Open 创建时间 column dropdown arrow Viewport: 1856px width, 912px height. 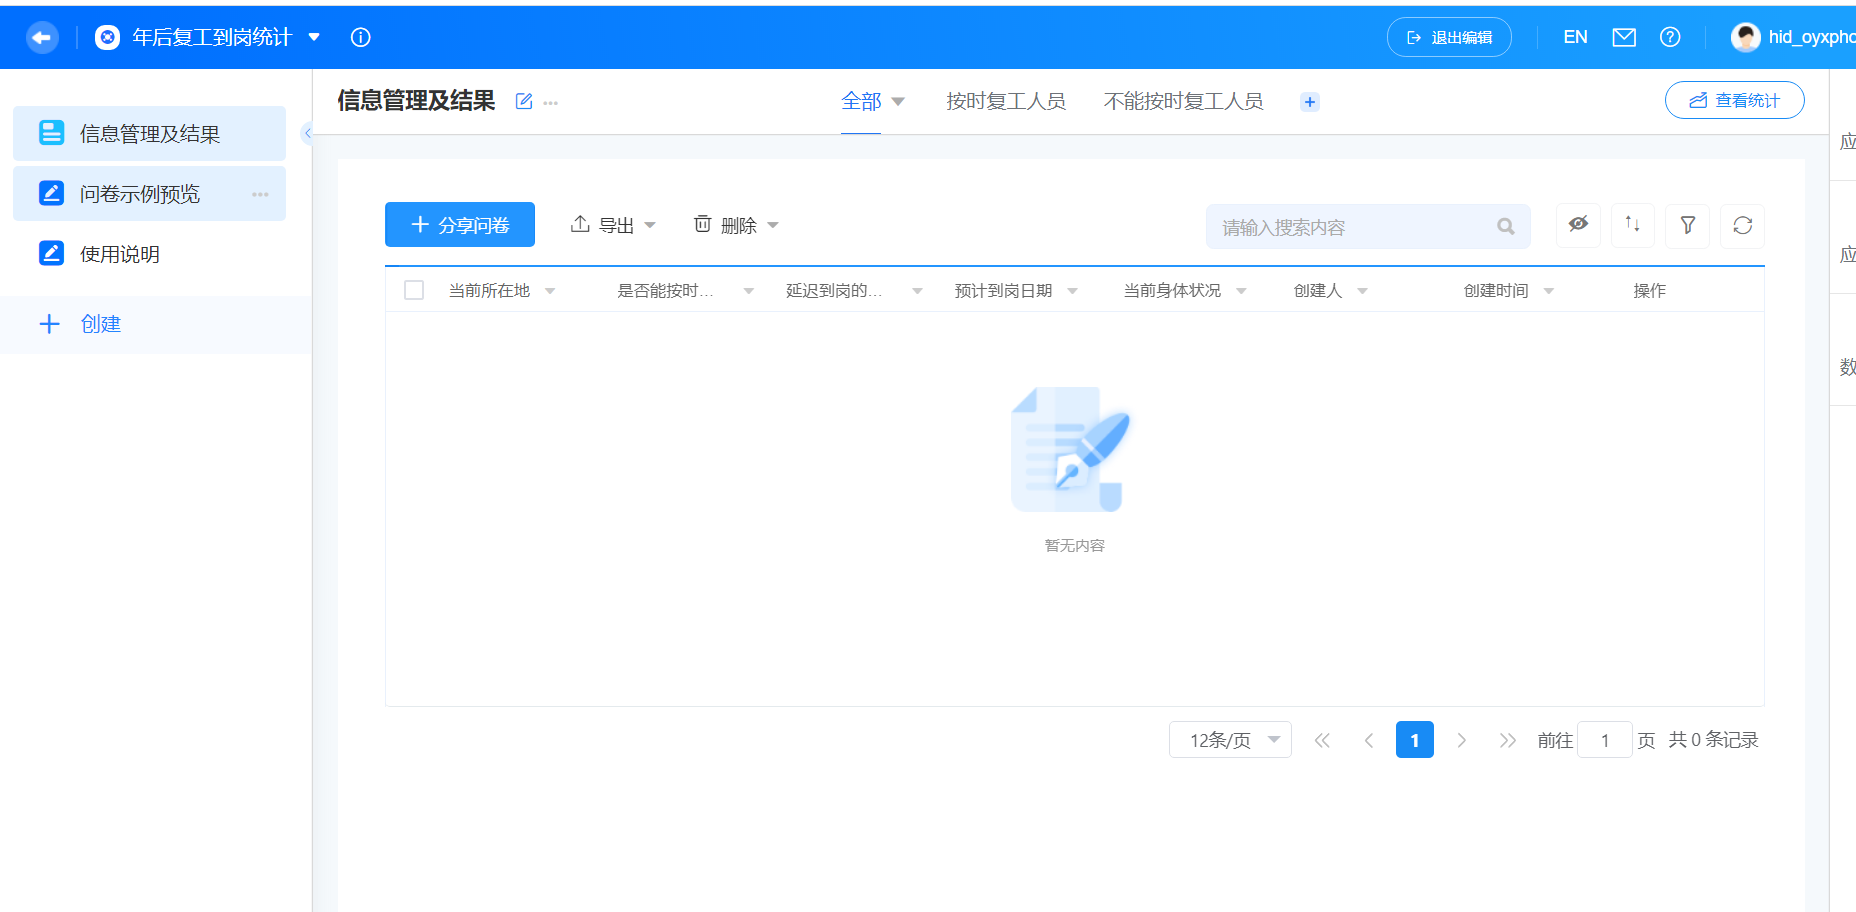pyautogui.click(x=1549, y=291)
